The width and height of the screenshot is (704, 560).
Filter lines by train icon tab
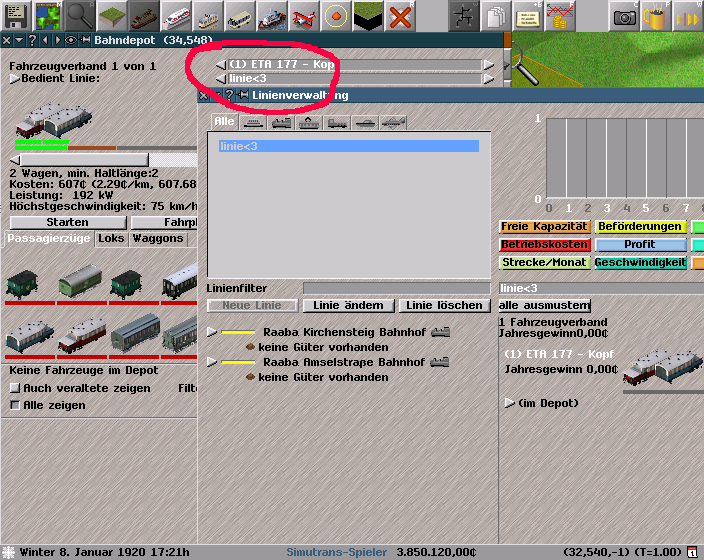tap(281, 122)
